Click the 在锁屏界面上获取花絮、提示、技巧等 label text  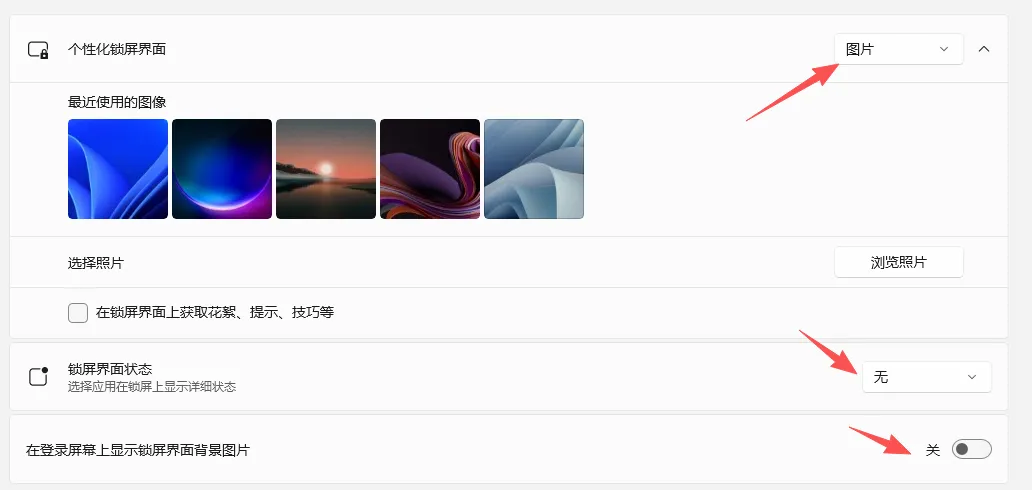tap(215, 312)
